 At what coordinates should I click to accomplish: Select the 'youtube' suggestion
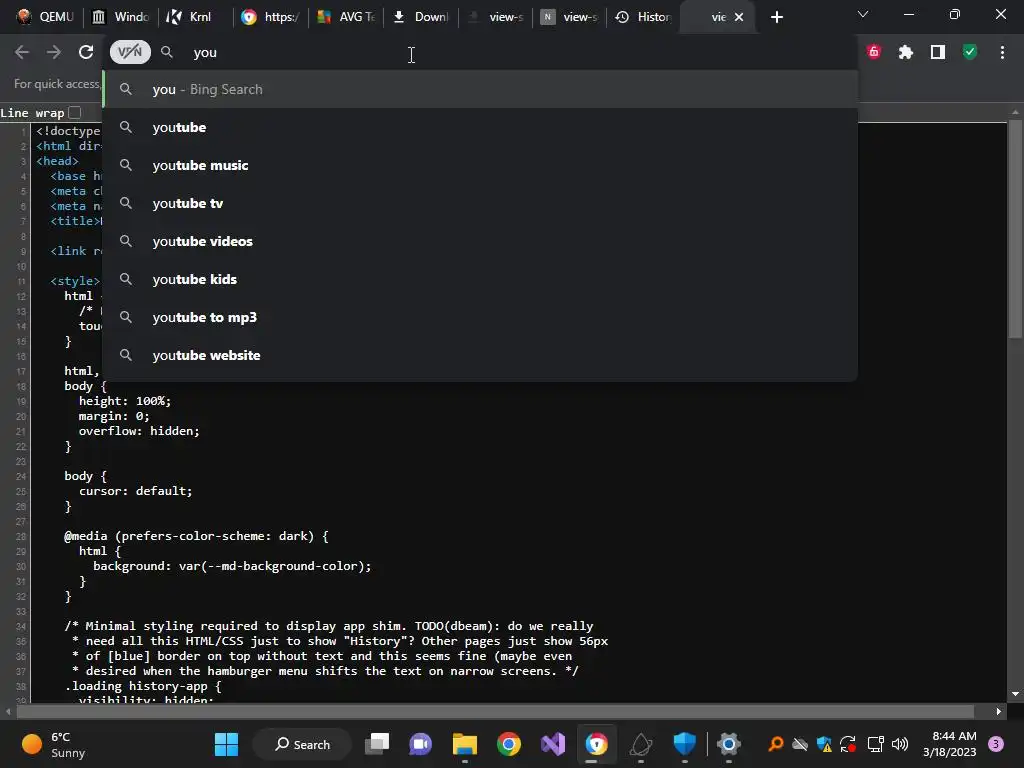[x=480, y=127]
